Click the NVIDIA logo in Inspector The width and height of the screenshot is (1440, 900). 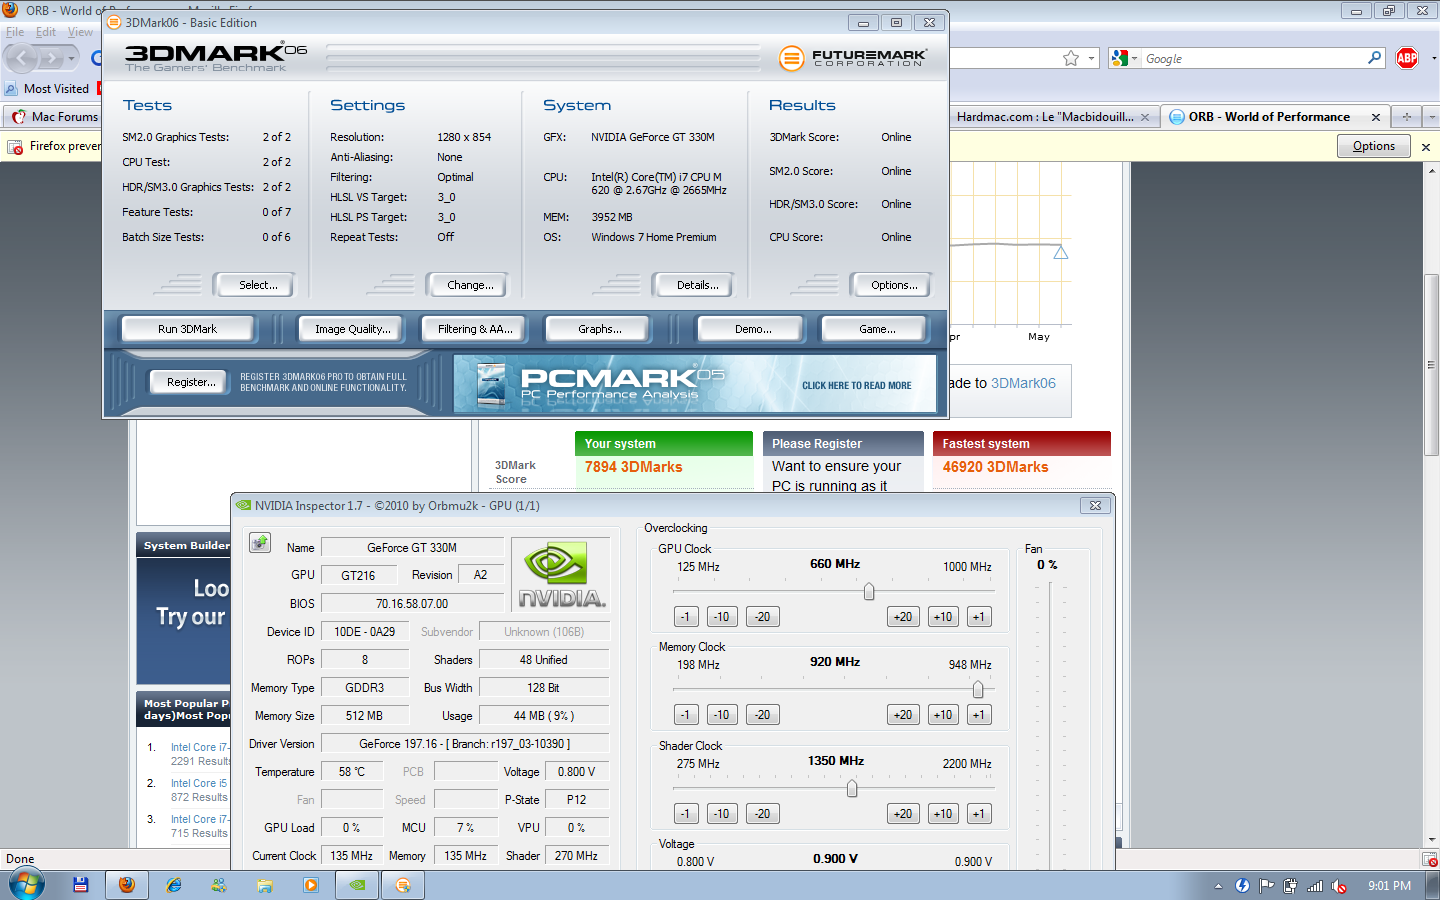(x=560, y=575)
